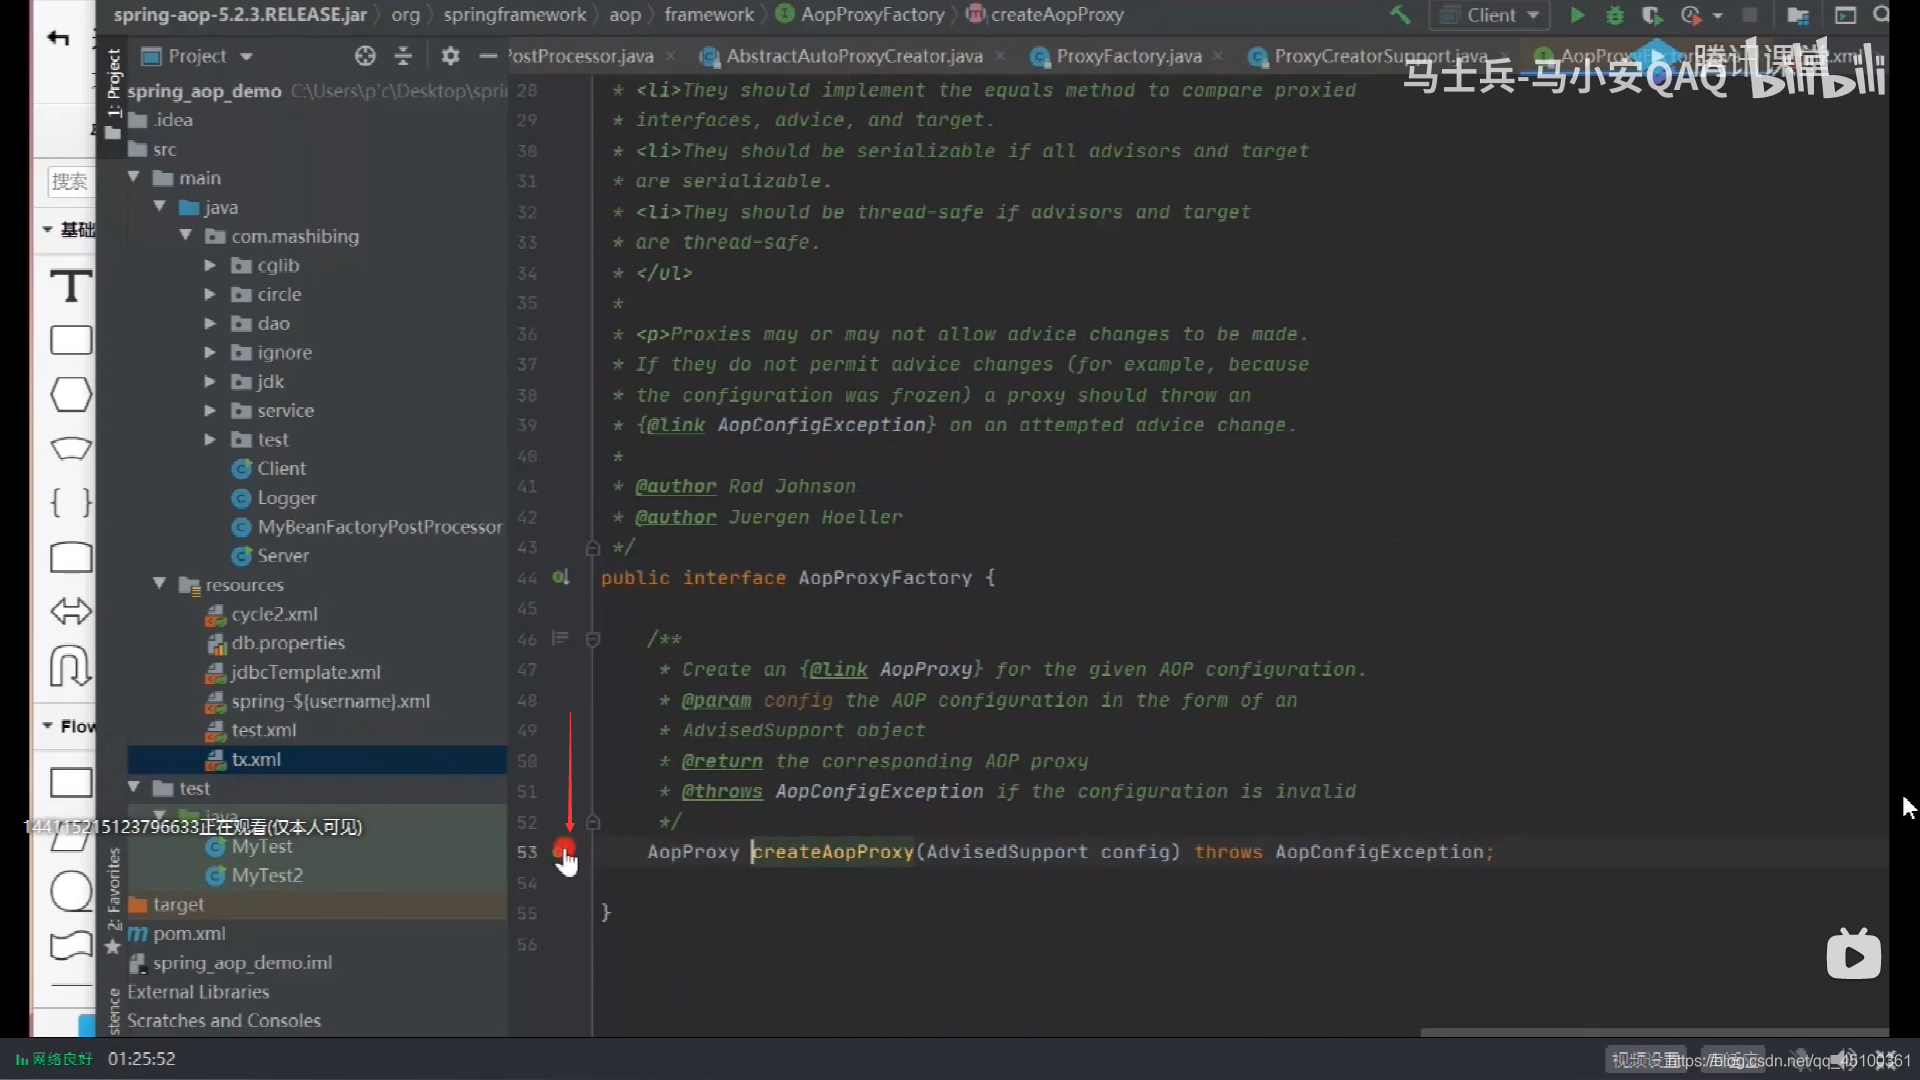Click the AopProxy link on line 47
Screen dimensions: 1920x1080
(x=926, y=669)
